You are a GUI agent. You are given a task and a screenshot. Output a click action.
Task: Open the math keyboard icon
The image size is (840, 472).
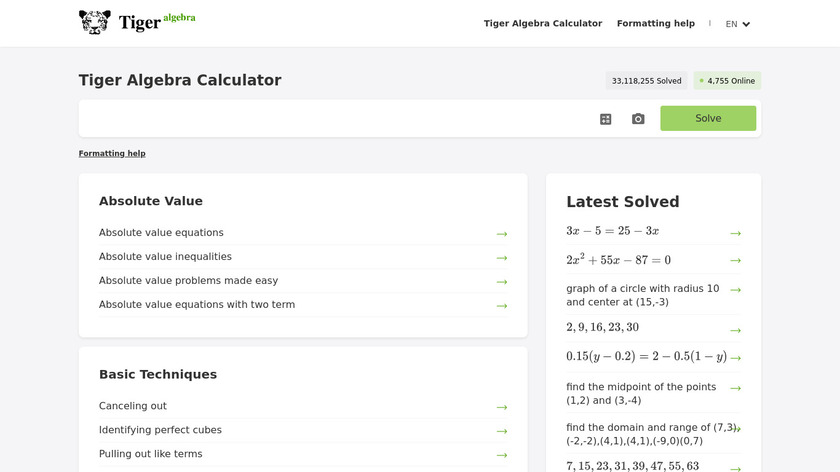[x=605, y=119]
